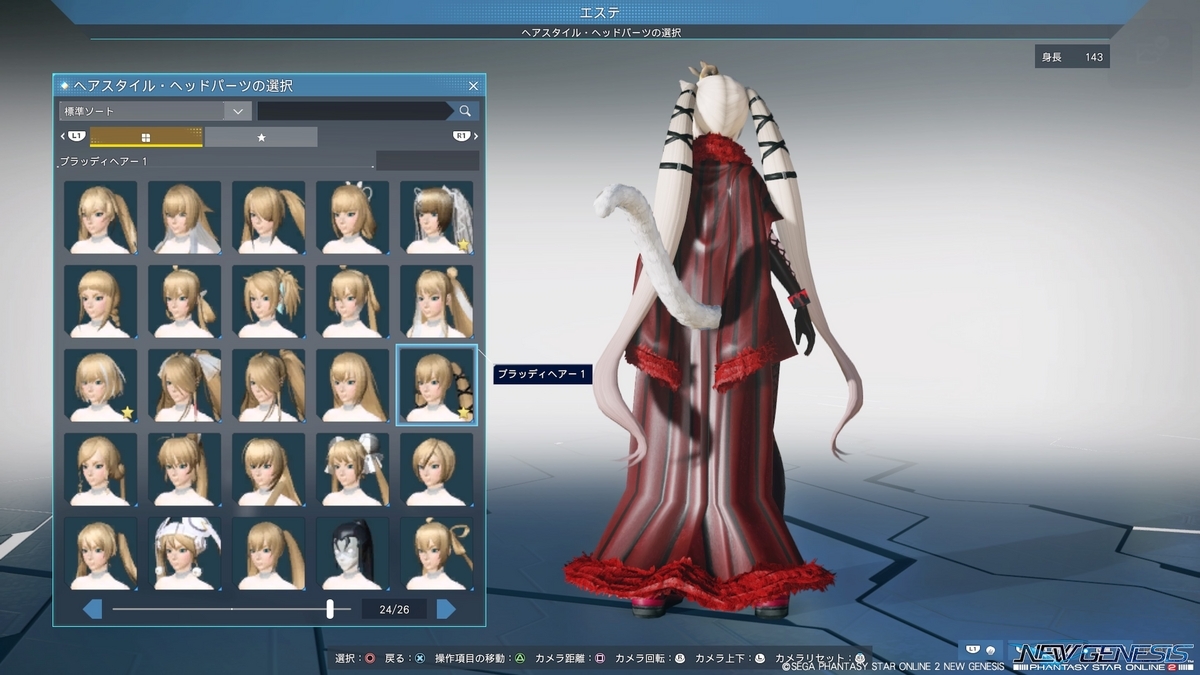Viewport: 1200px width, 675px height.
Task: Close the hairstyle selection window
Action: click(473, 86)
